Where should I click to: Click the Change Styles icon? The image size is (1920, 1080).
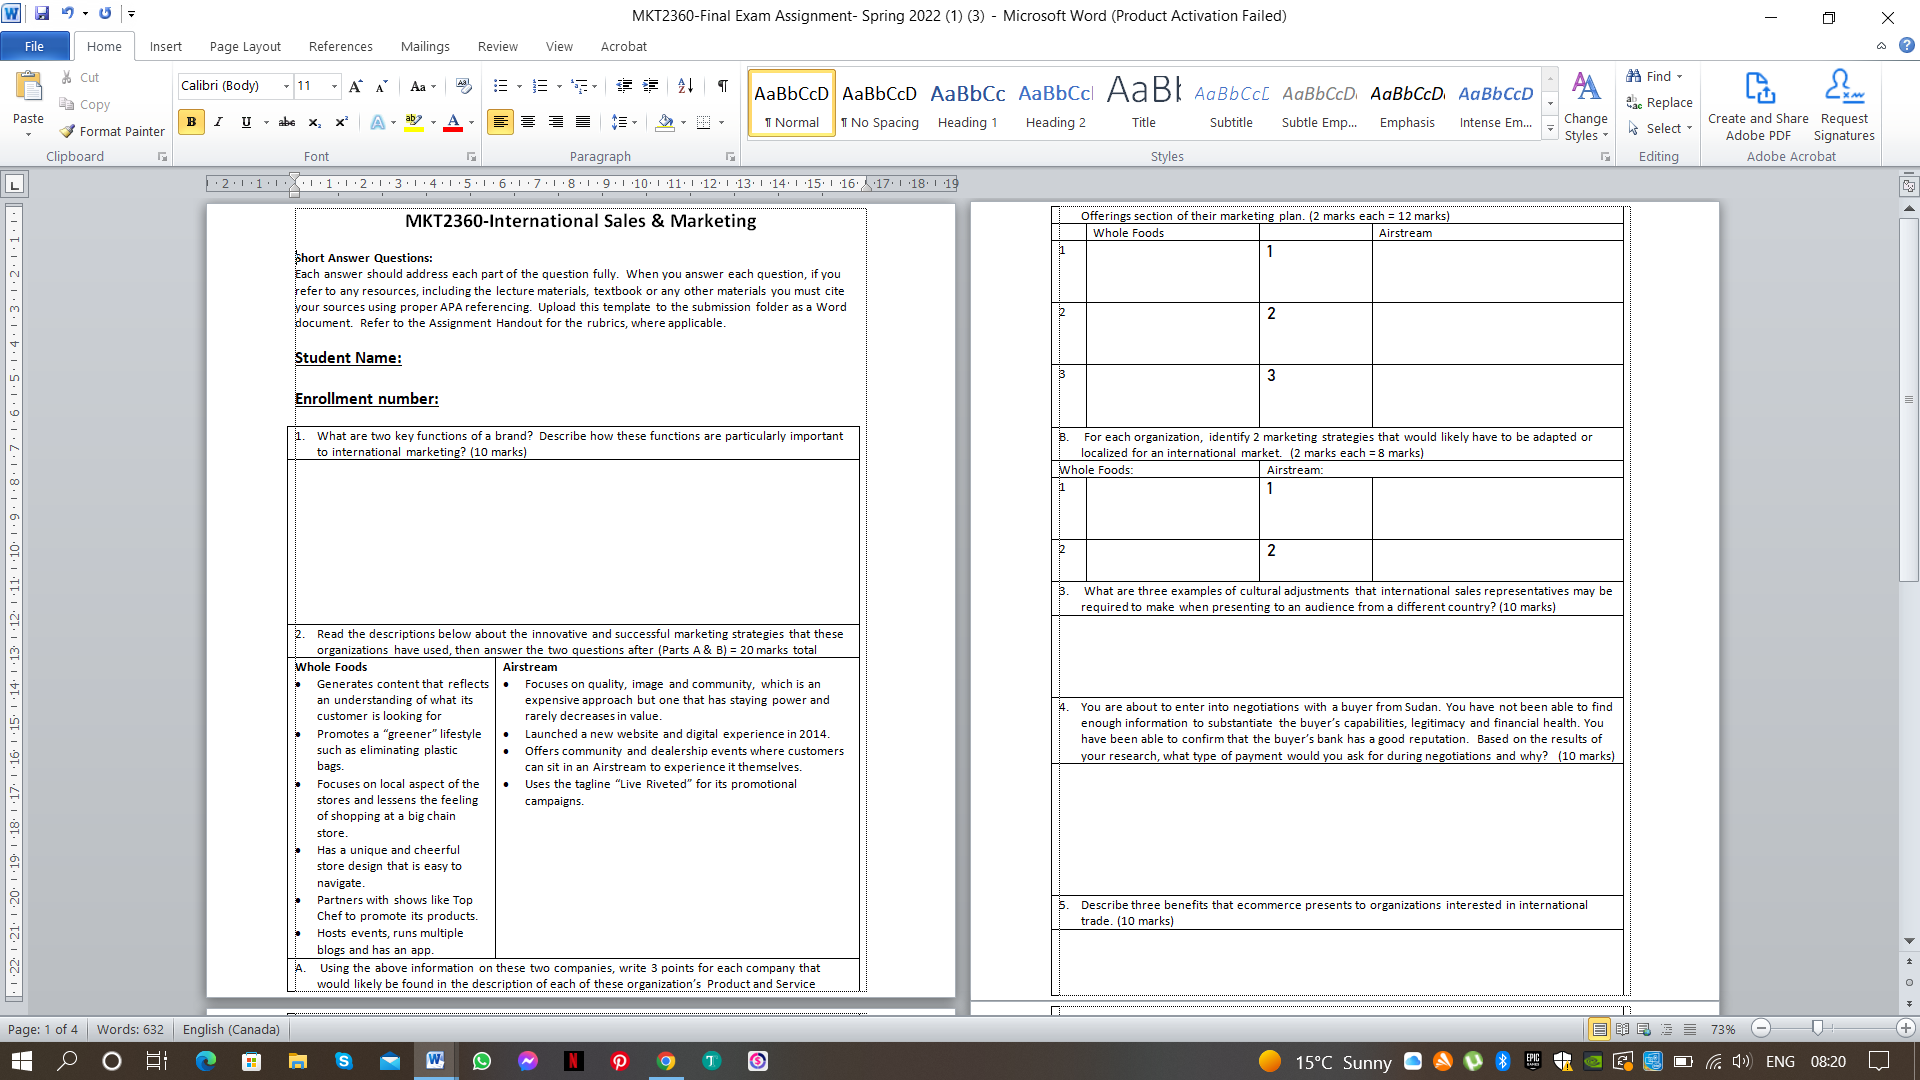(x=1586, y=105)
